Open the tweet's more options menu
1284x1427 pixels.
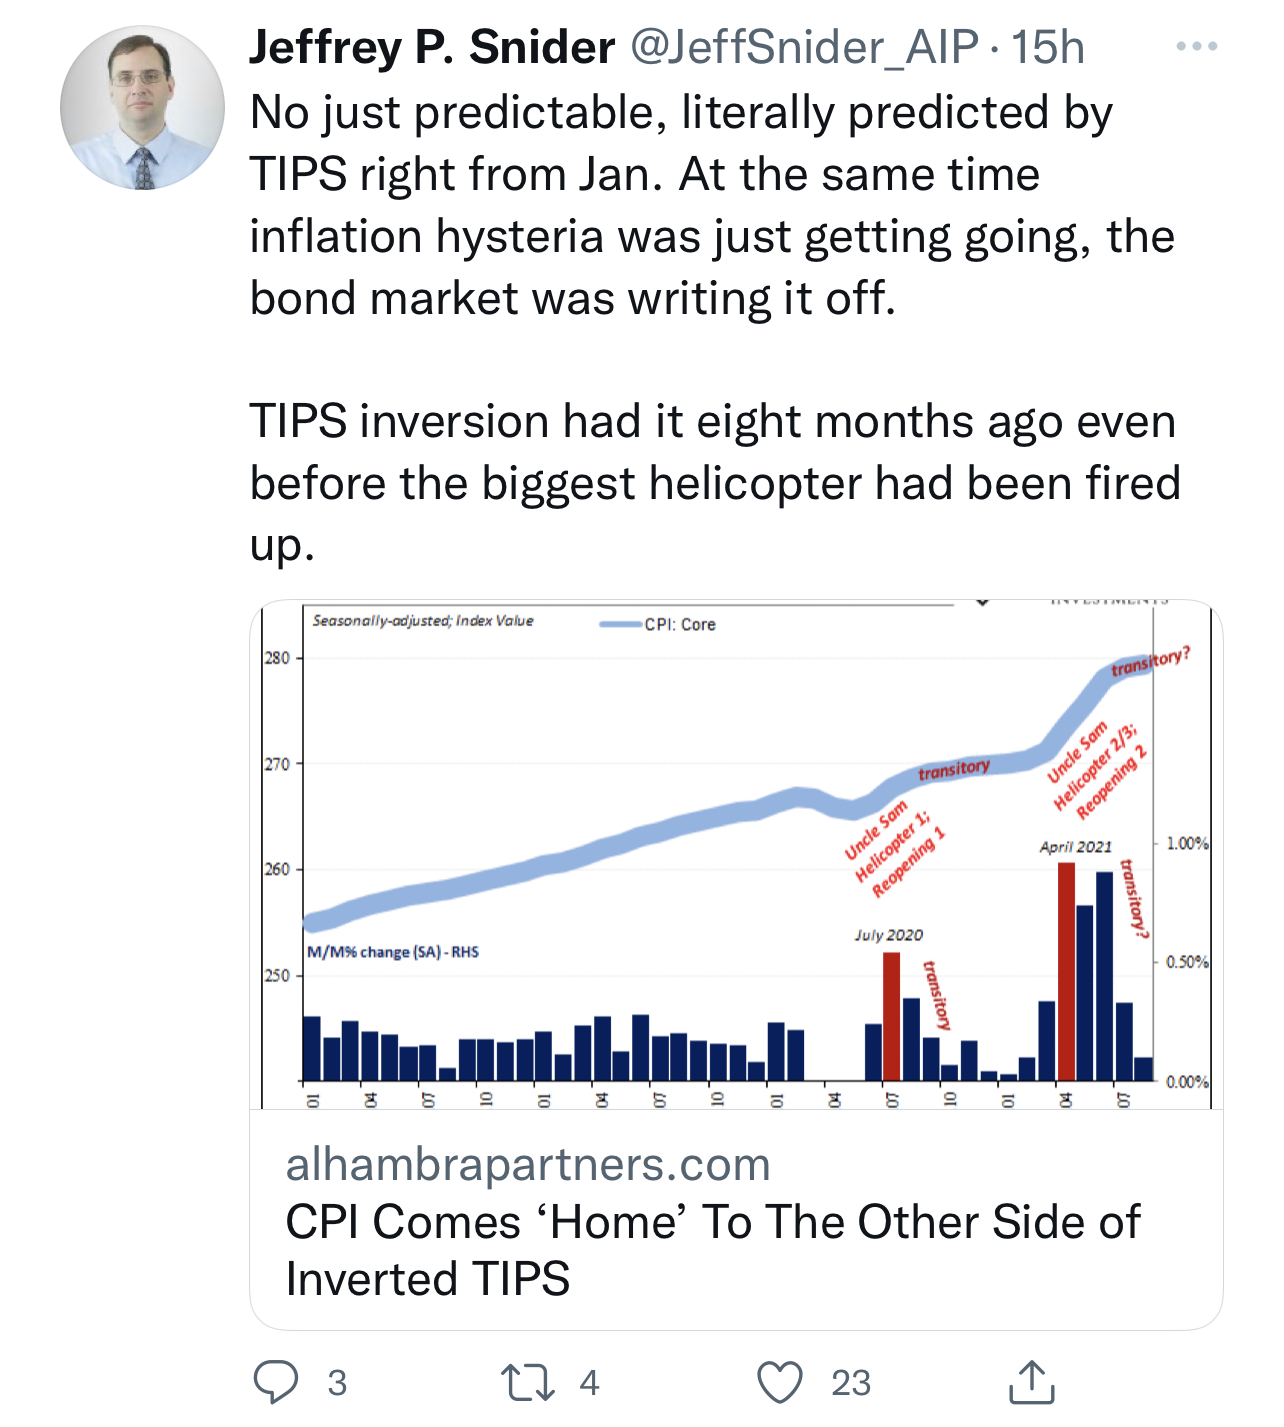(x=1196, y=47)
